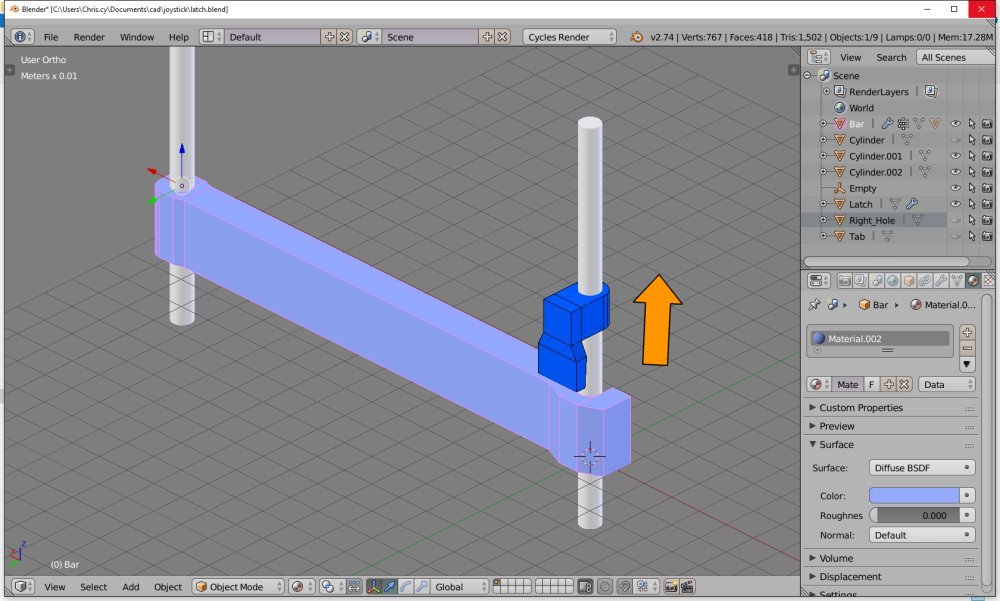Select the rotate manipulator arc icon
Viewport: 1000px width, 601px height.
[406, 586]
